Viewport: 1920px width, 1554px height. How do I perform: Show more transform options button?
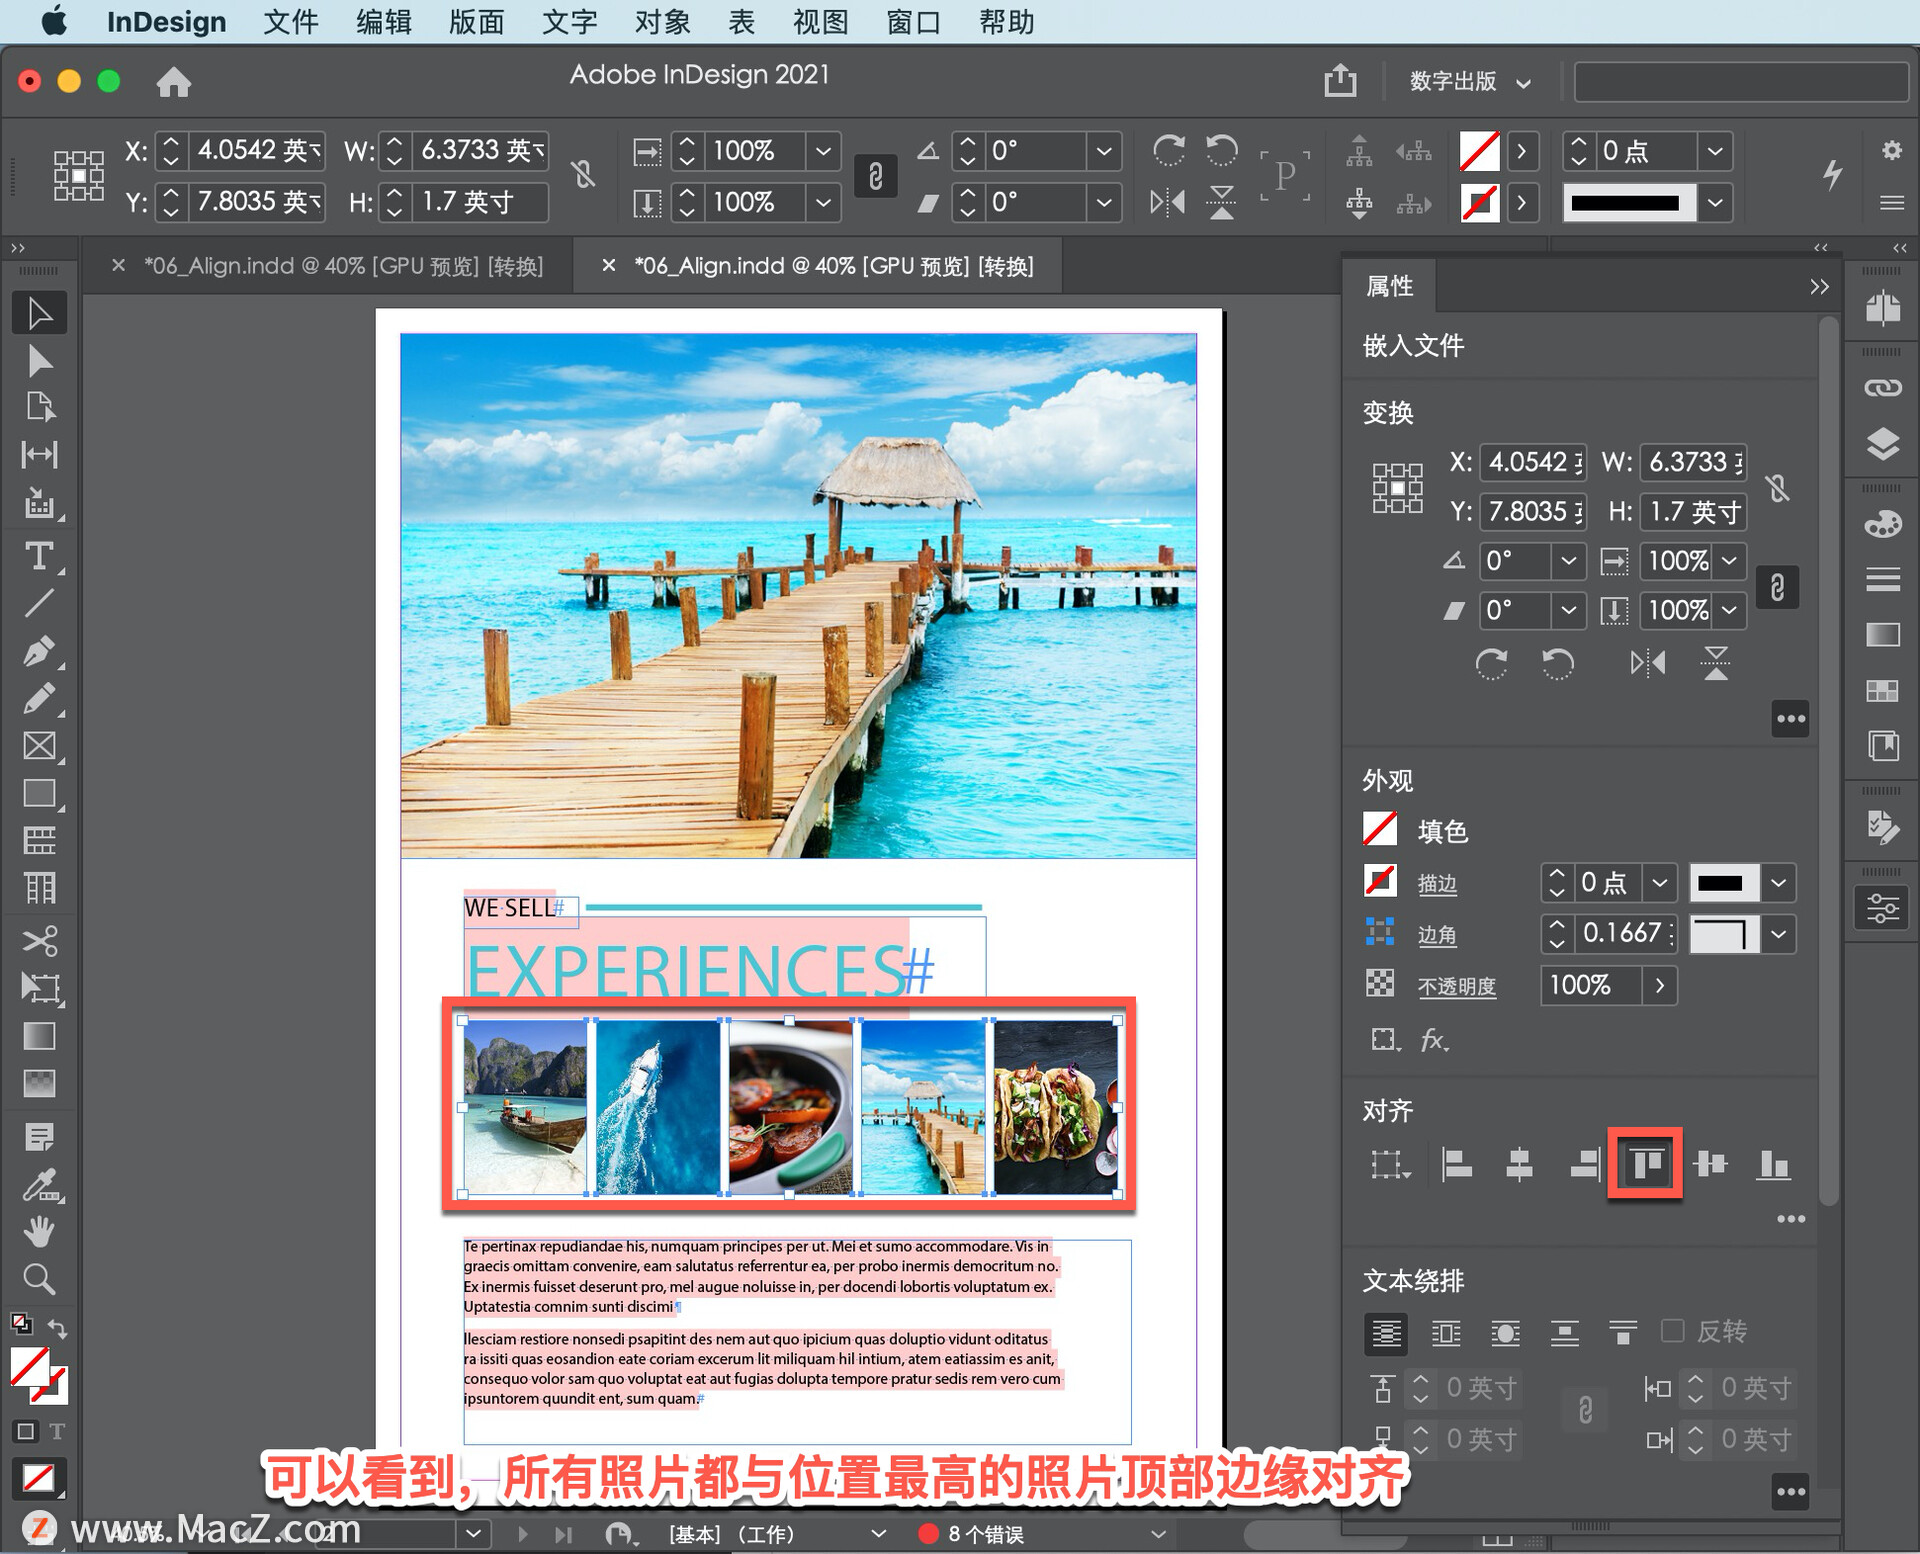pyautogui.click(x=1790, y=718)
